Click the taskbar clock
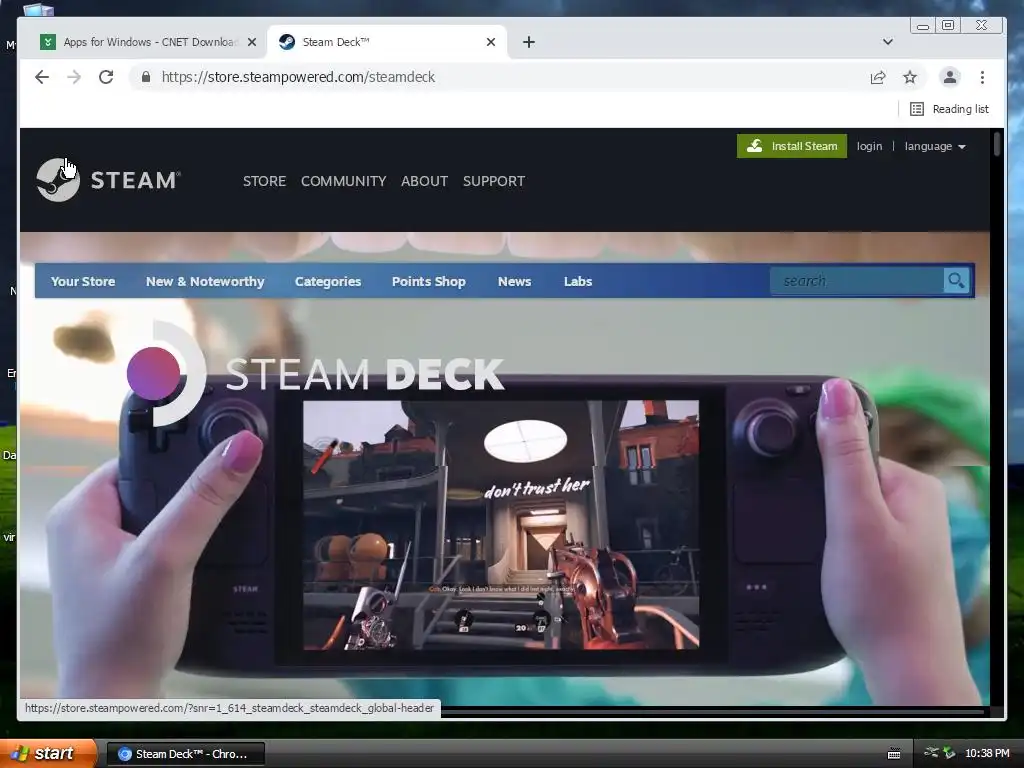Image resolution: width=1024 pixels, height=768 pixels. tap(987, 754)
